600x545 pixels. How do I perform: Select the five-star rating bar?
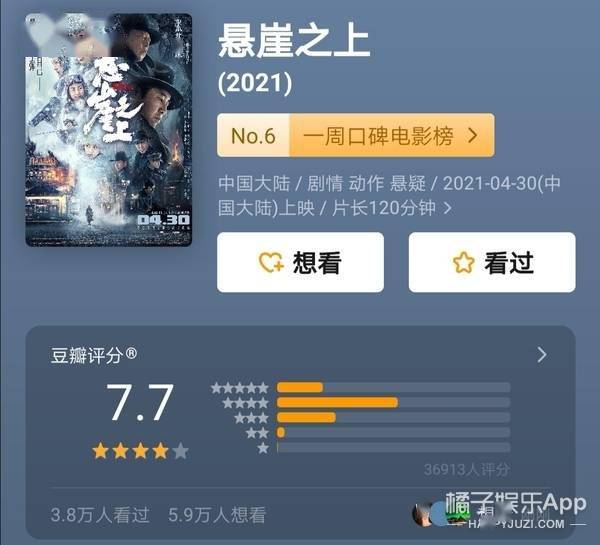pos(393,387)
